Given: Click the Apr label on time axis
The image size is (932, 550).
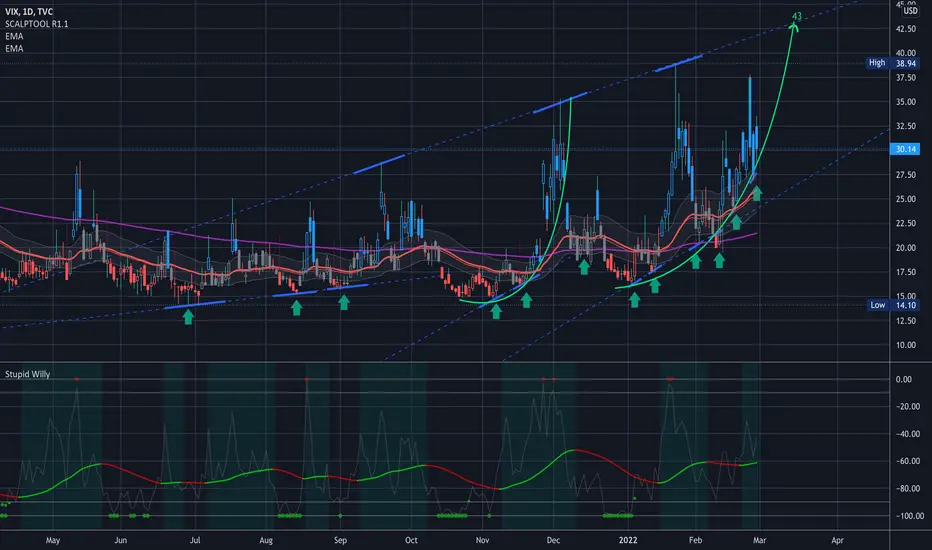Looking at the screenshot, I should 837,540.
